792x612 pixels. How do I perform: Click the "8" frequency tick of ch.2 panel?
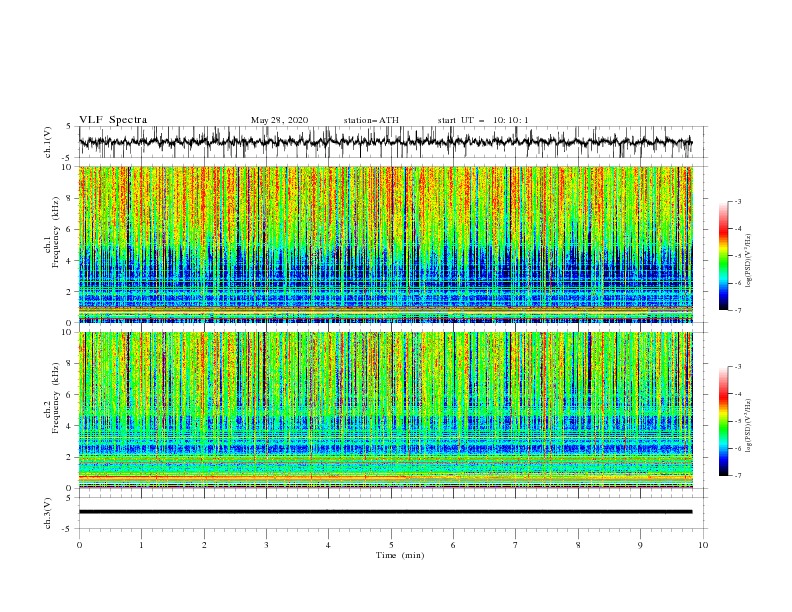70,364
